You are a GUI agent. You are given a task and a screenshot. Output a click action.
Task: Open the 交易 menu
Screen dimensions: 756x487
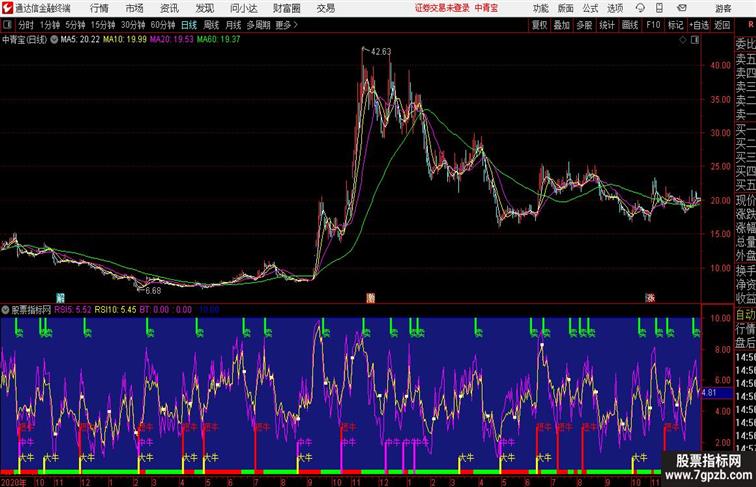pyautogui.click(x=325, y=8)
